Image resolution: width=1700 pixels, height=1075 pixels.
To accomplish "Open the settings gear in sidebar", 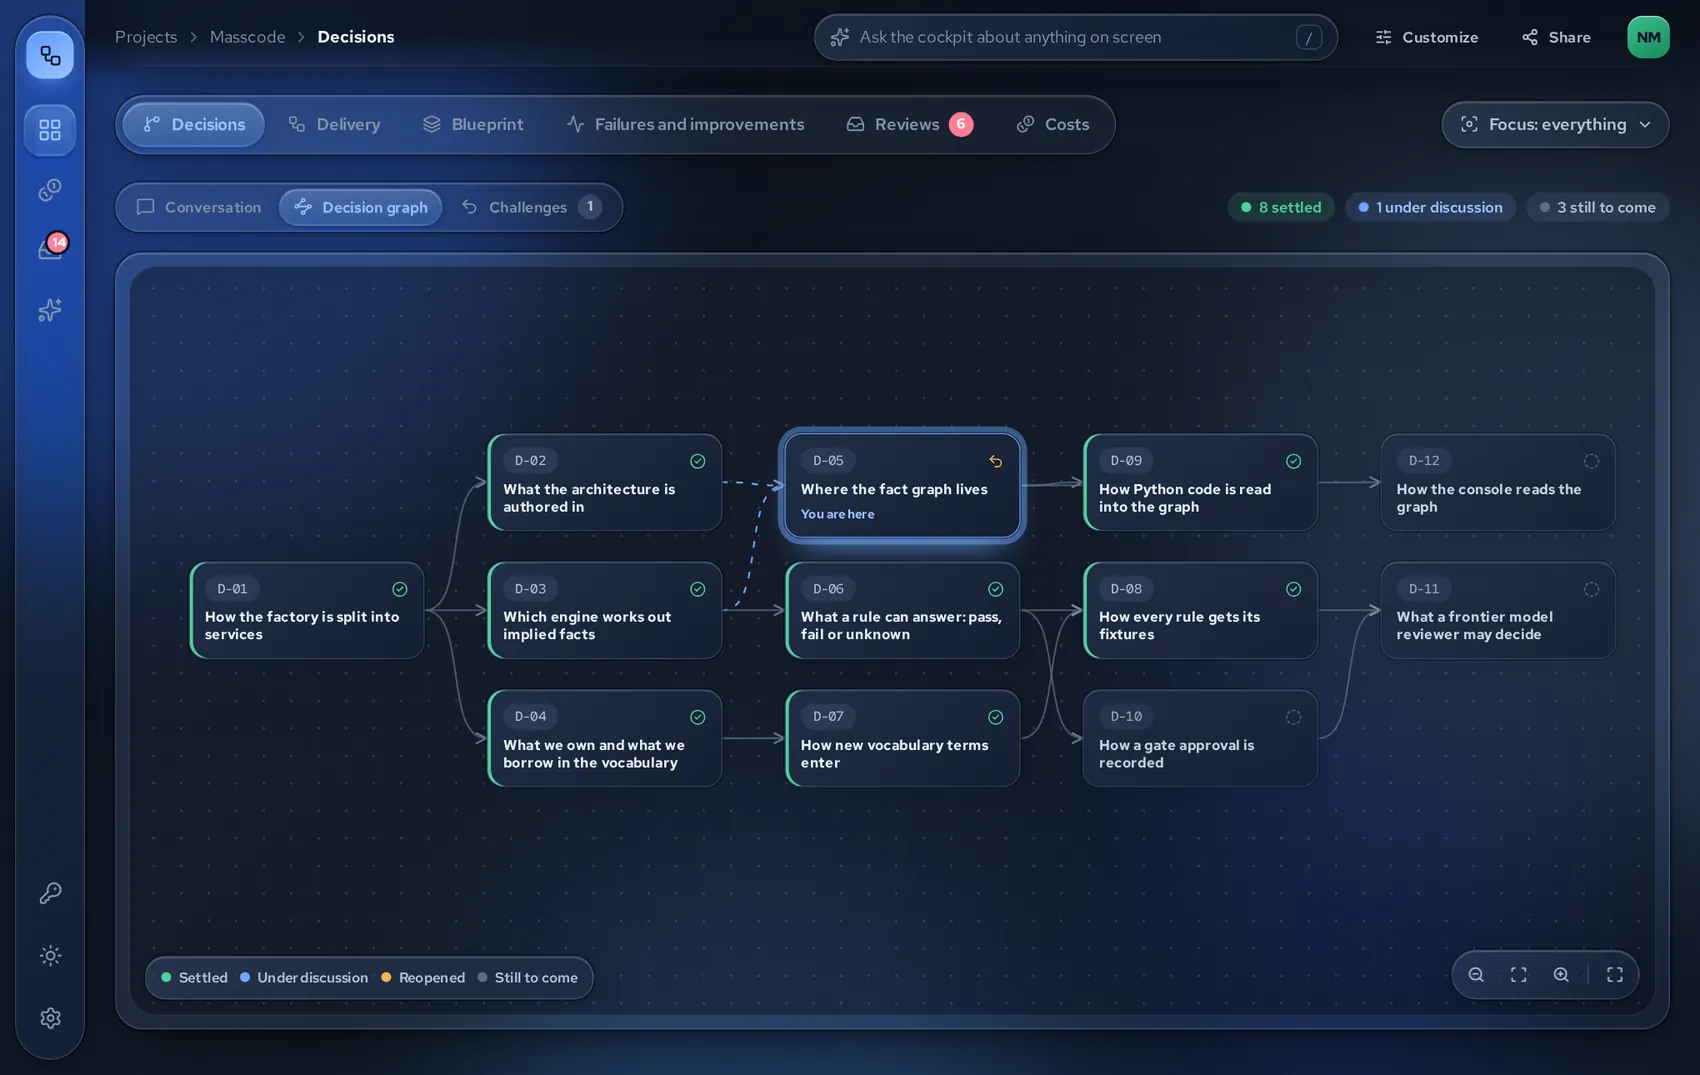I will point(50,1018).
